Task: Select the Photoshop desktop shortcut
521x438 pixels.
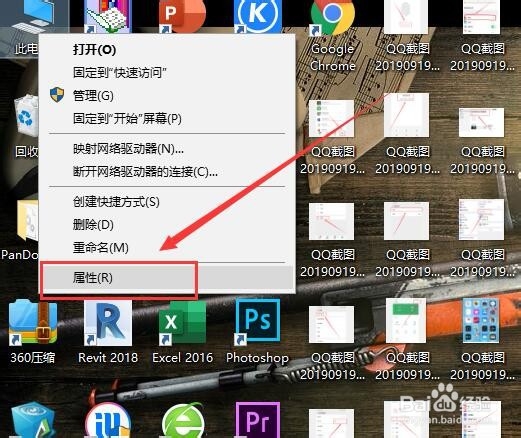Action: 257,331
